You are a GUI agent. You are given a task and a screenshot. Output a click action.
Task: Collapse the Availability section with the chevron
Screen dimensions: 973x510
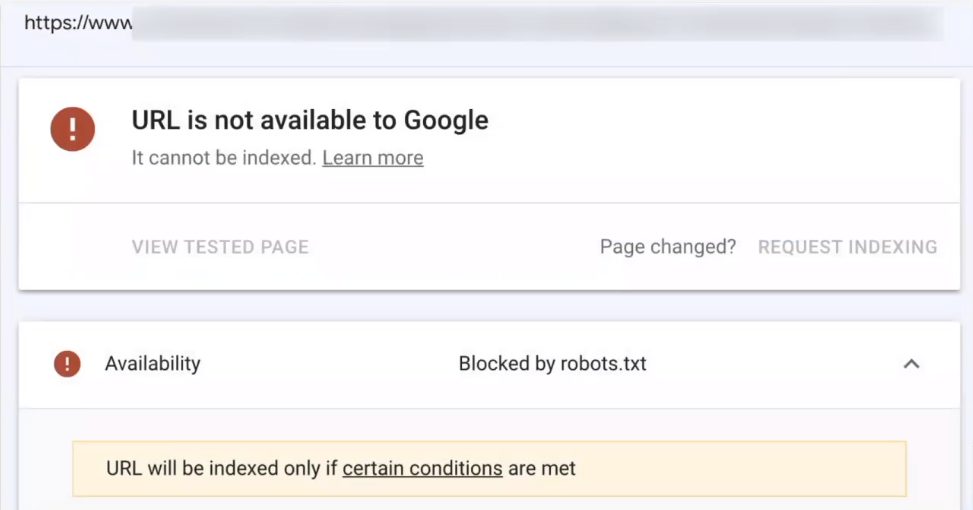tap(911, 364)
